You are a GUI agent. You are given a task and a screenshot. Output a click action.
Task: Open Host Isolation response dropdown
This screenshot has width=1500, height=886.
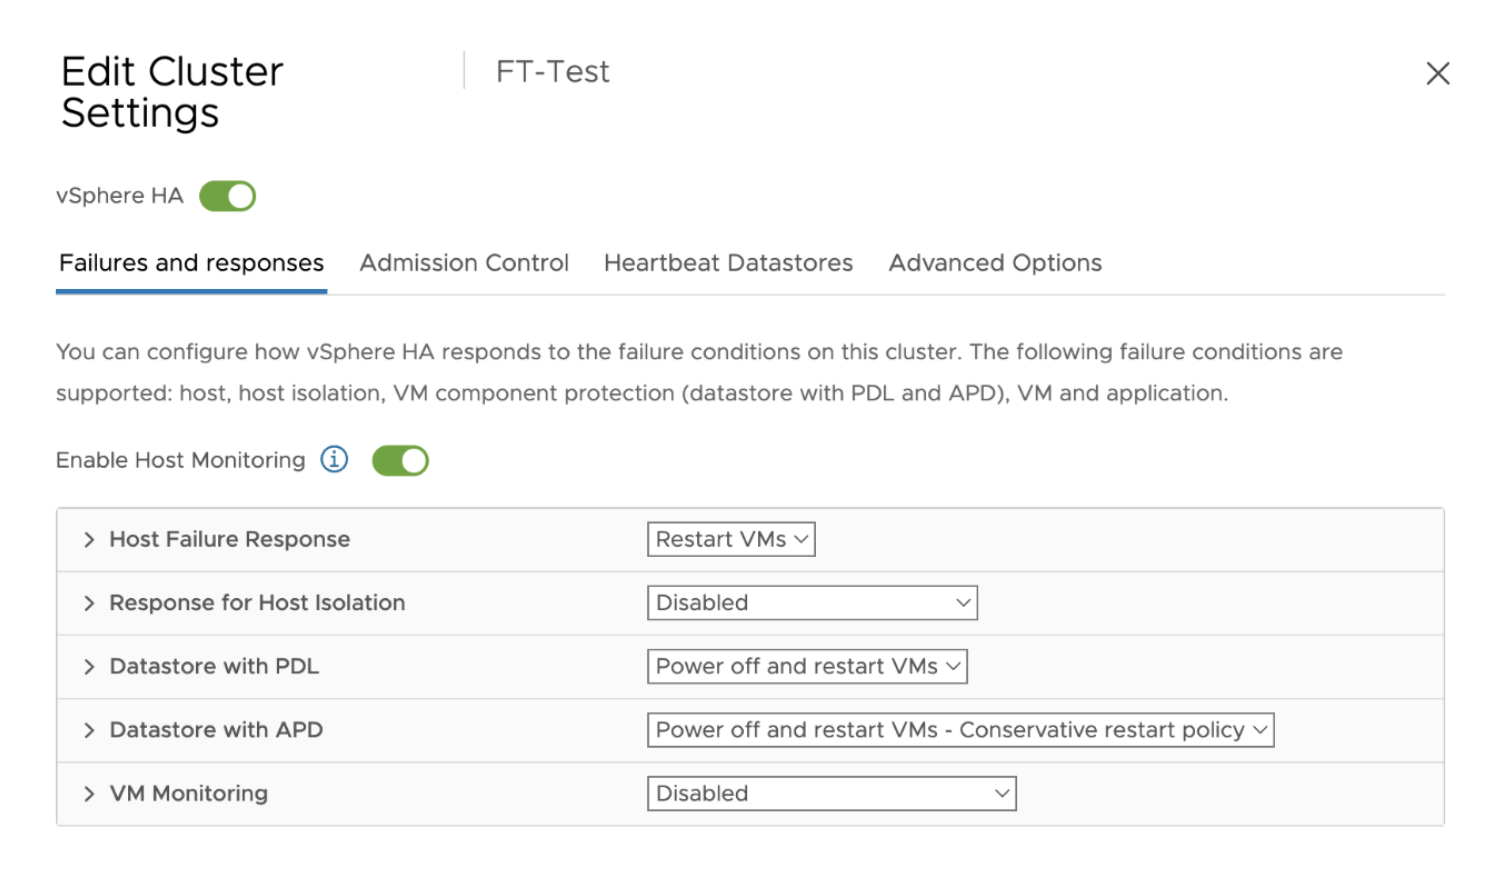point(812,603)
